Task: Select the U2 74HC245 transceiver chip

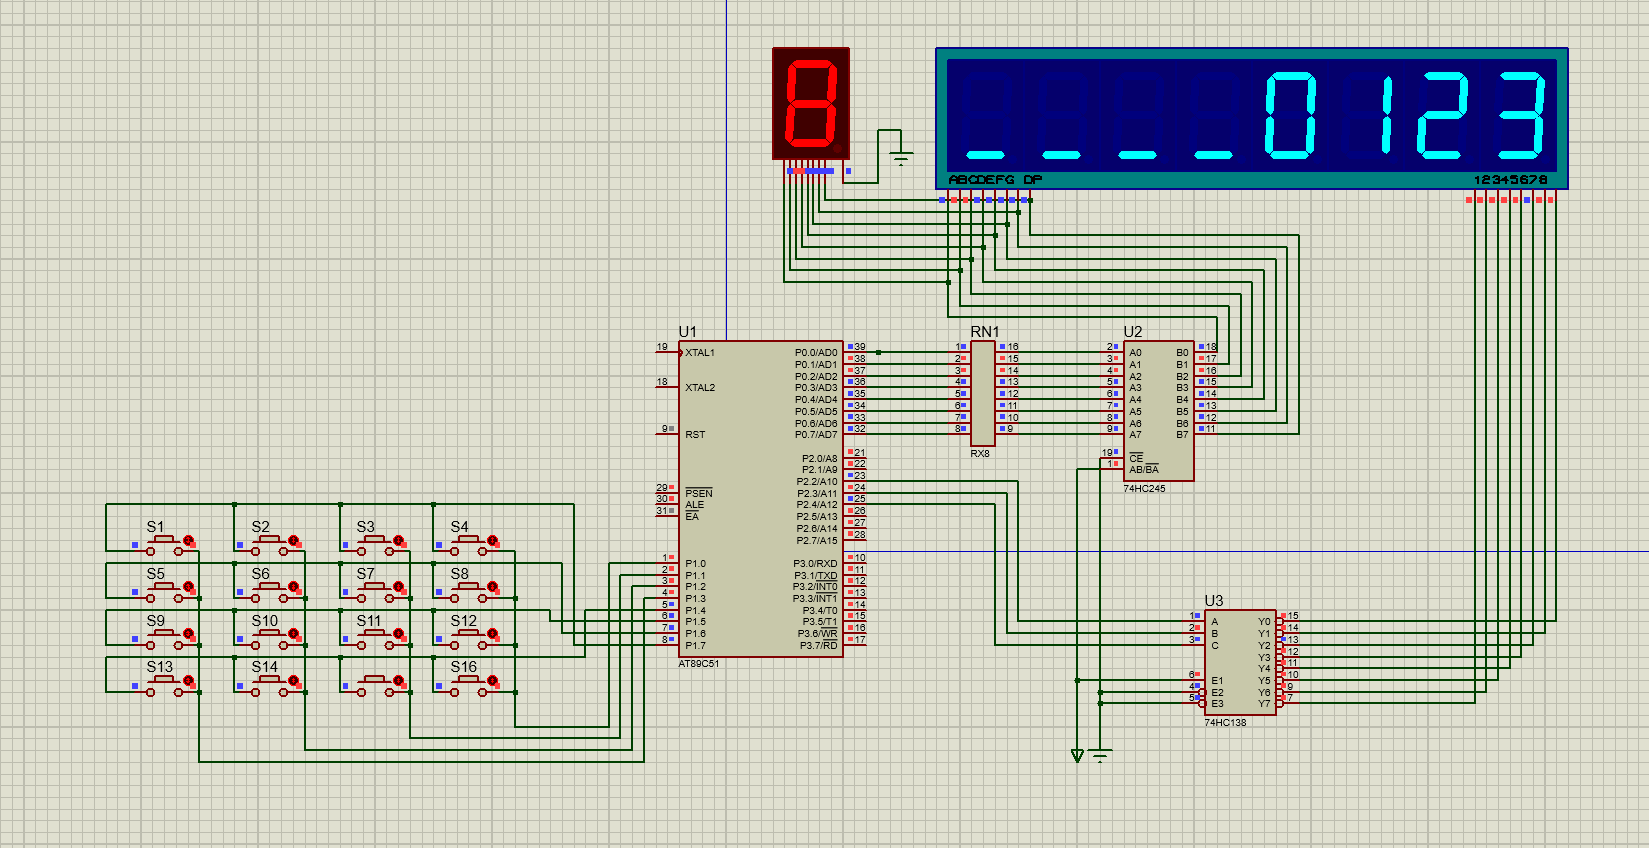Action: coord(1159,411)
